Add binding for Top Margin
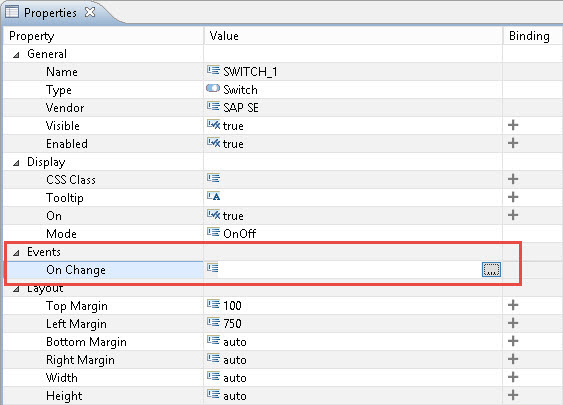Image resolution: width=563 pixels, height=405 pixels. [513, 305]
